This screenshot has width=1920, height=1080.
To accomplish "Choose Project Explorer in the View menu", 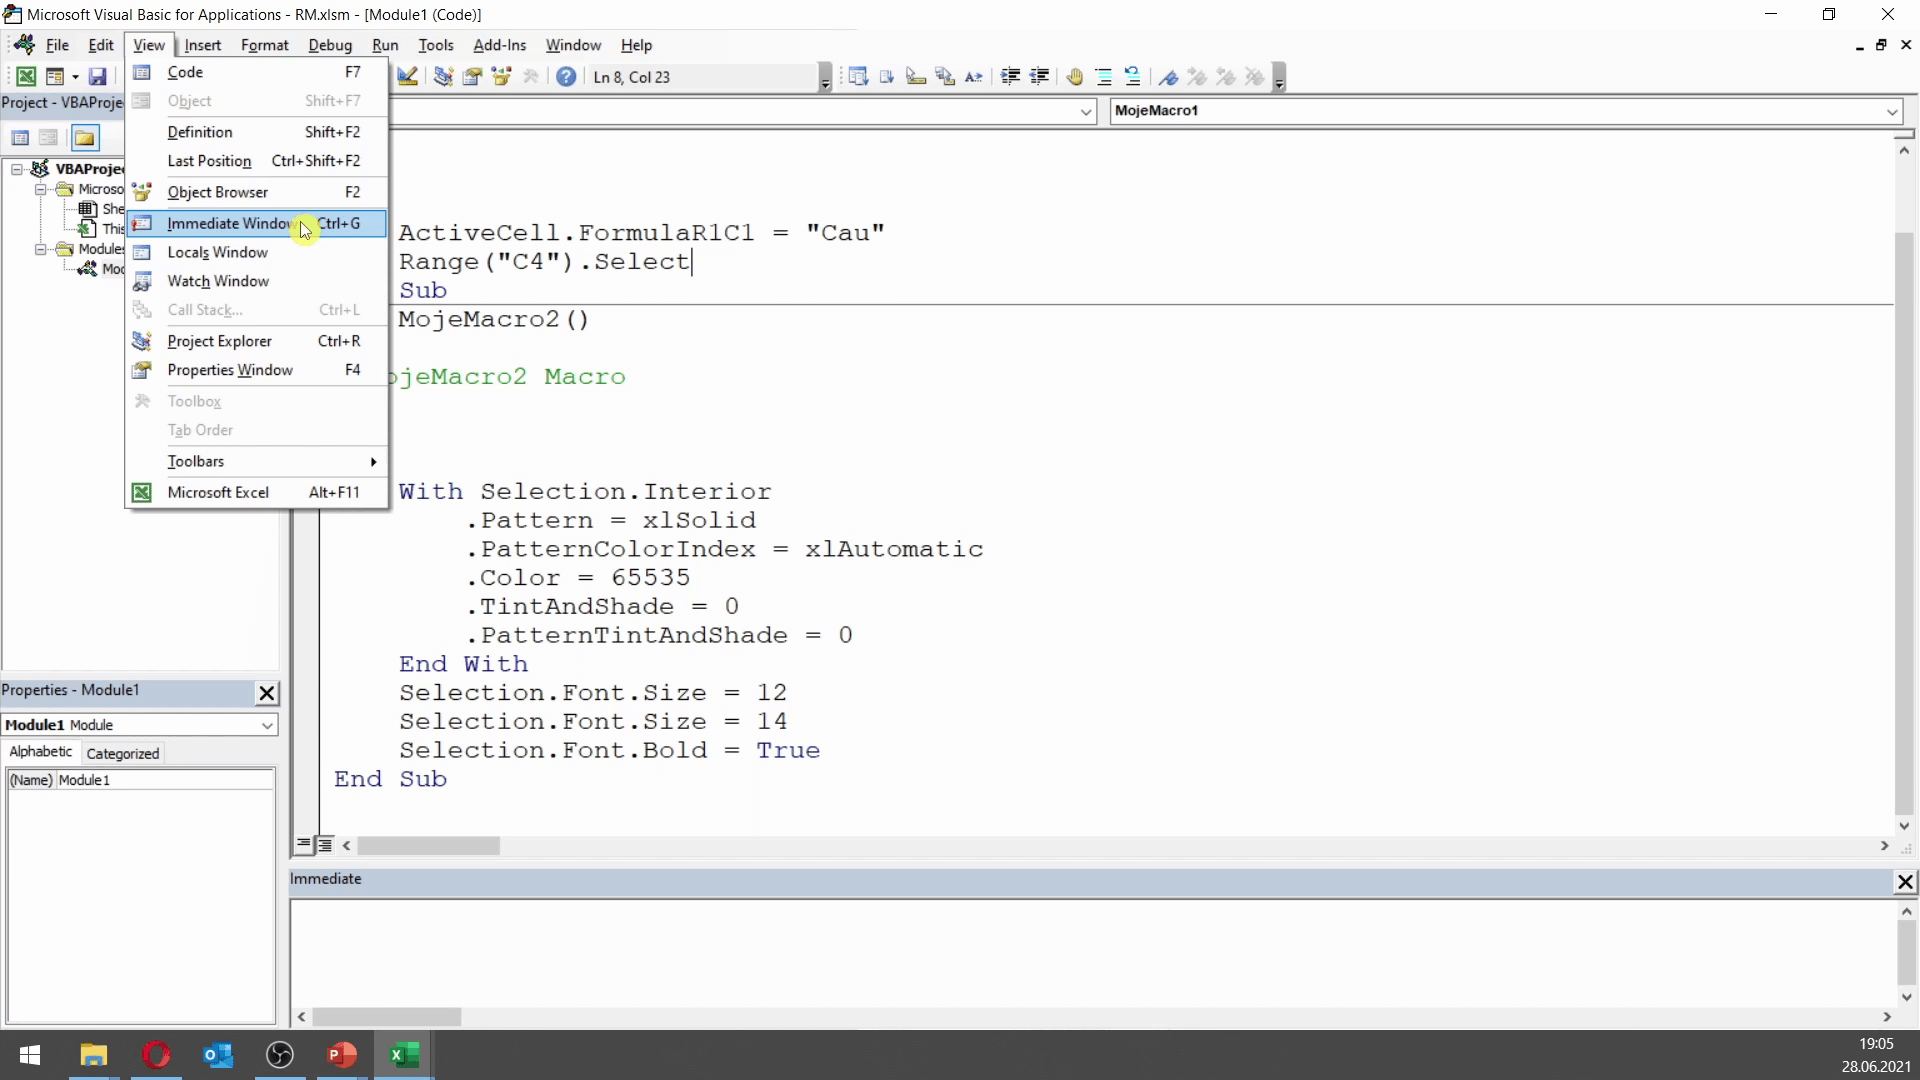I will coord(257,341).
